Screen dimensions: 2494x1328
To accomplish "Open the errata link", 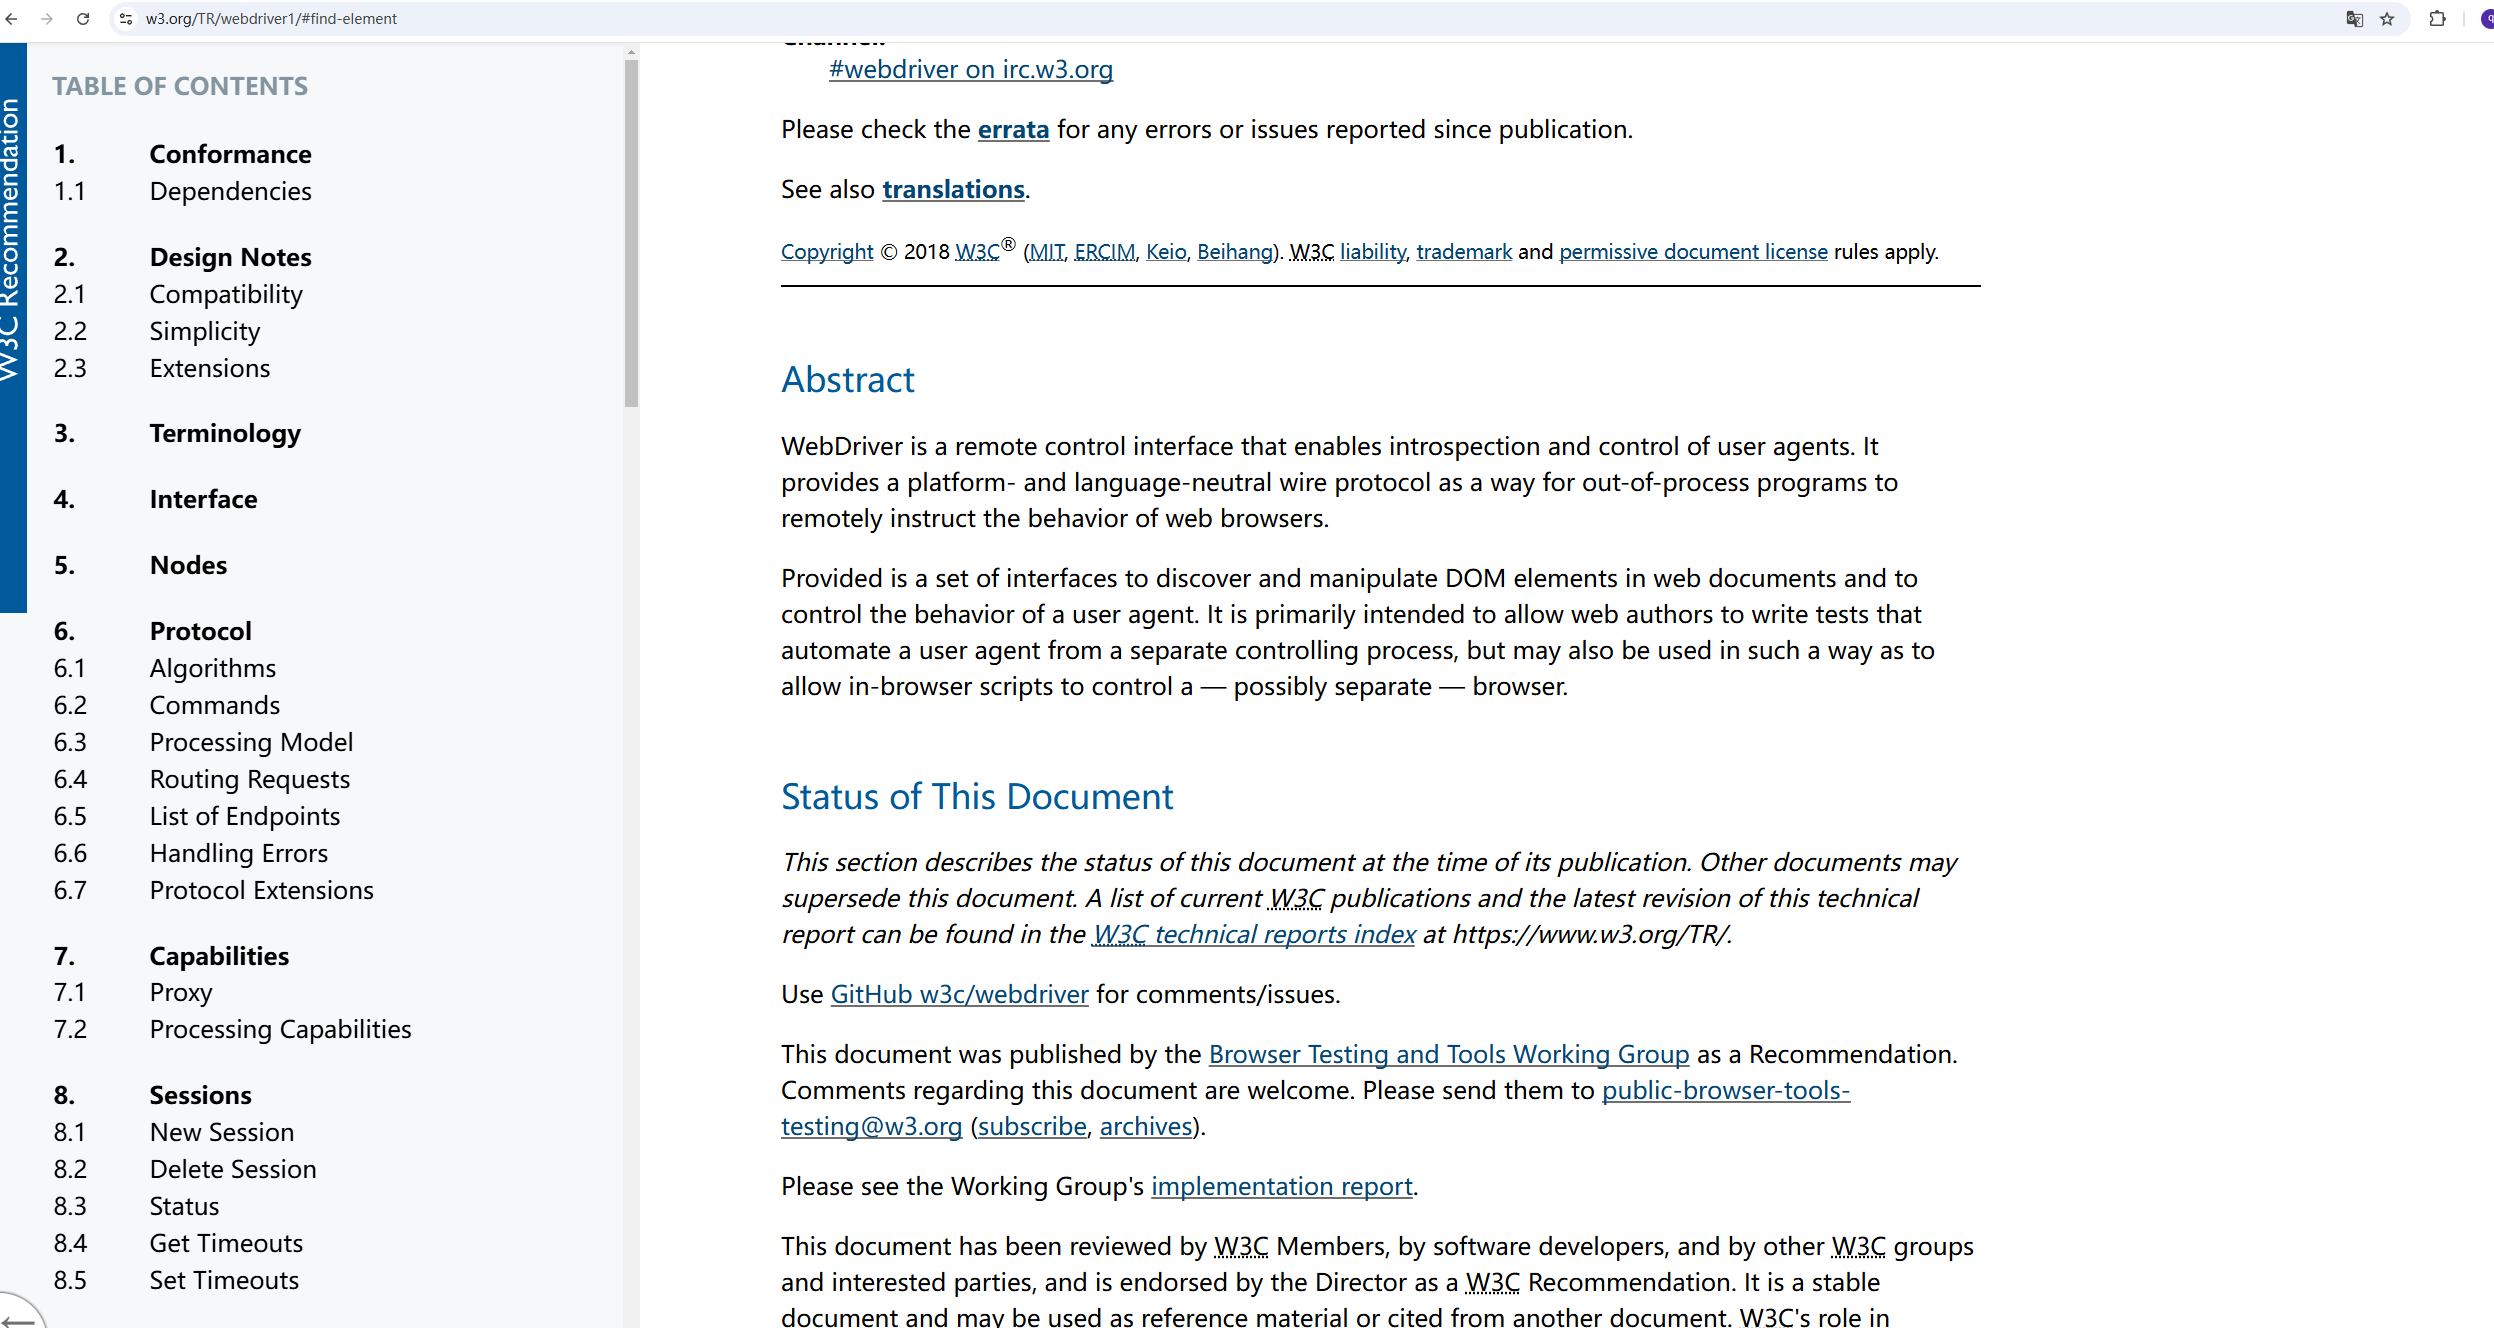I will click(x=1012, y=130).
